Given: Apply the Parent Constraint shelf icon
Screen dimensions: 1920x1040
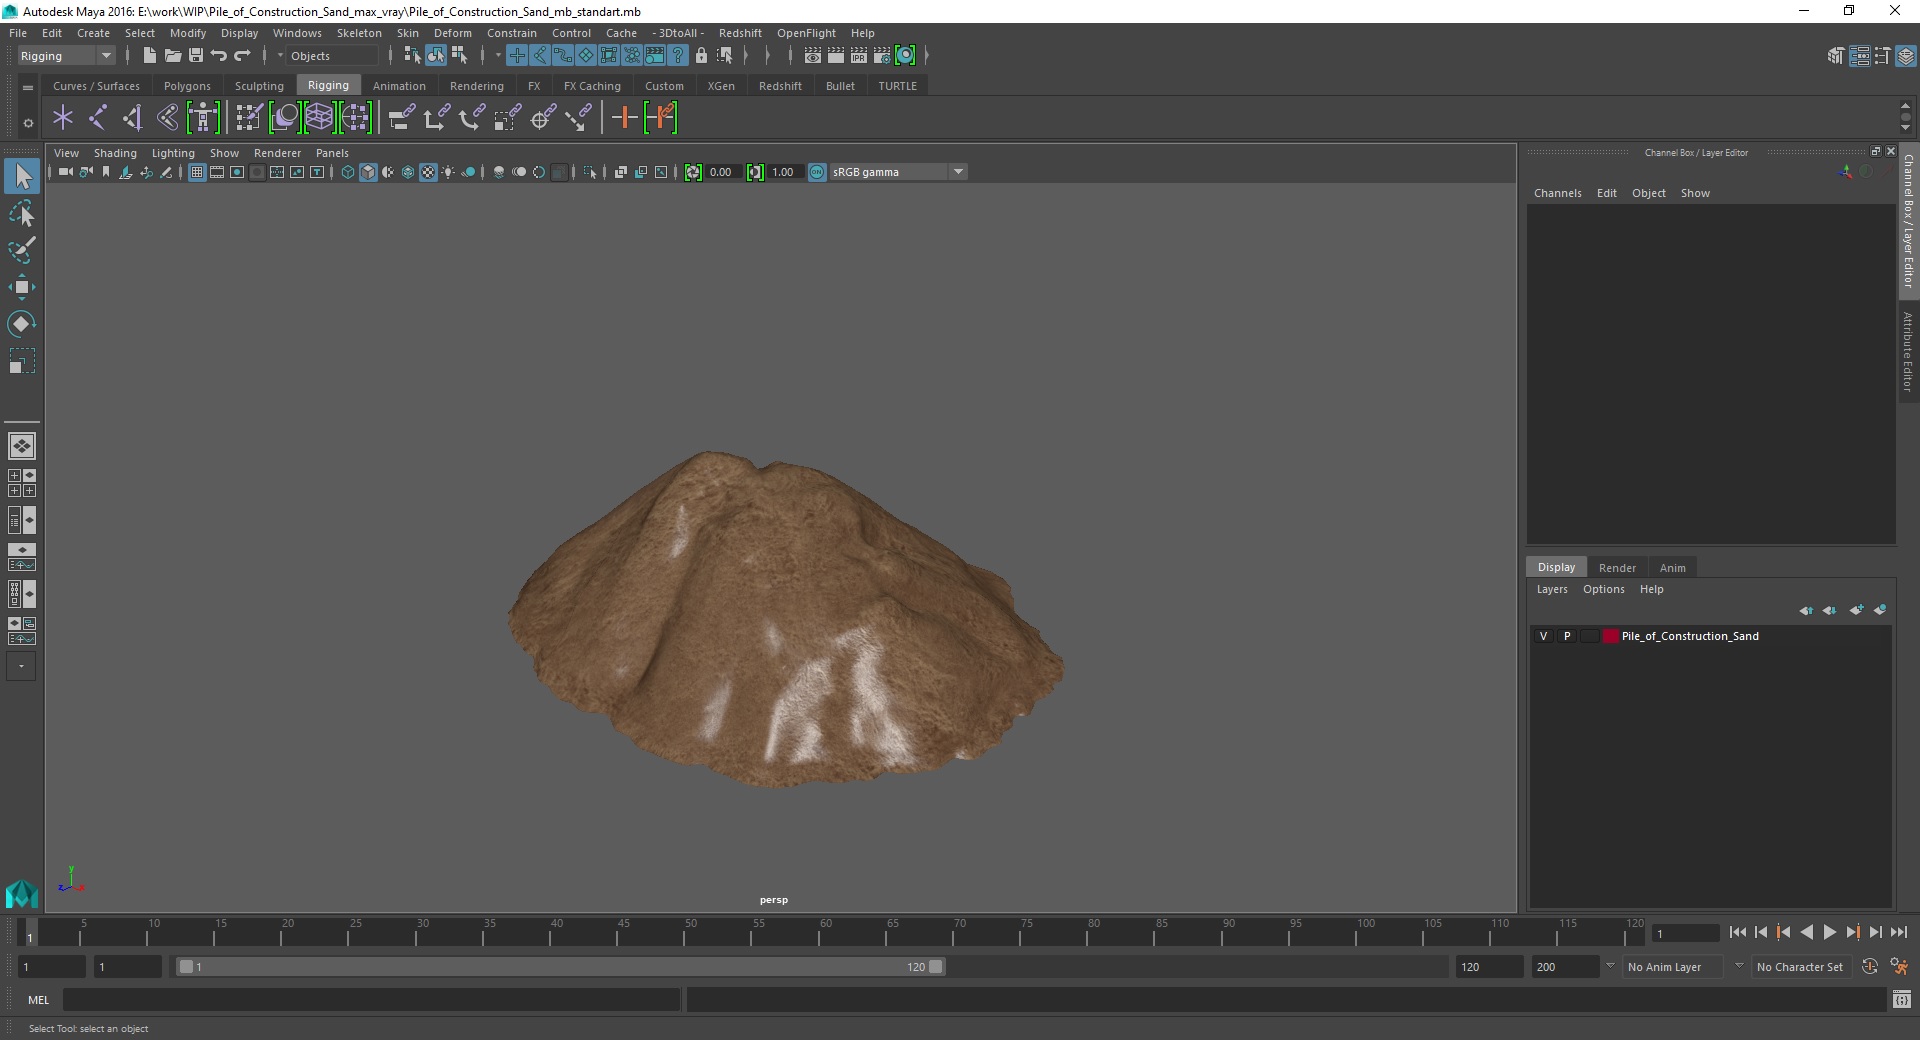Looking at the screenshot, I should pos(401,118).
